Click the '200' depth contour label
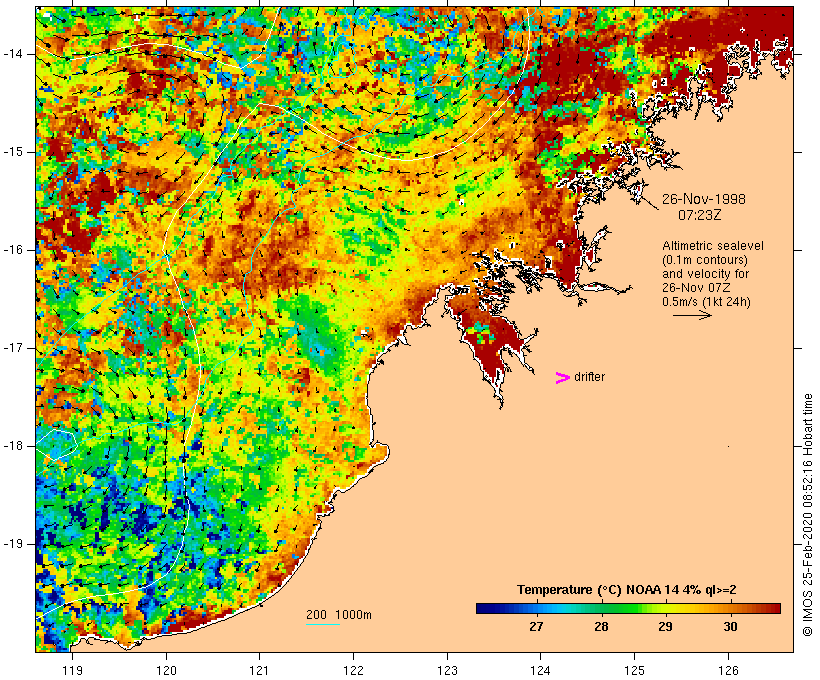 pyautogui.click(x=316, y=615)
